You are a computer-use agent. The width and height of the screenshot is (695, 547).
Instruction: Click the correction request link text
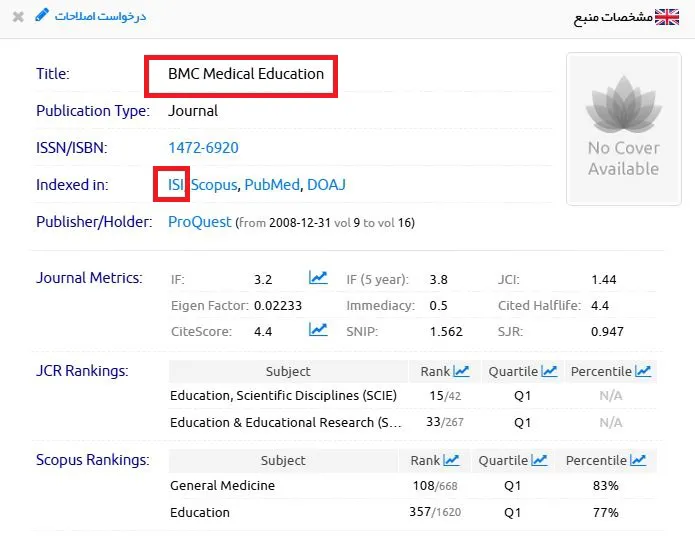click(100, 16)
